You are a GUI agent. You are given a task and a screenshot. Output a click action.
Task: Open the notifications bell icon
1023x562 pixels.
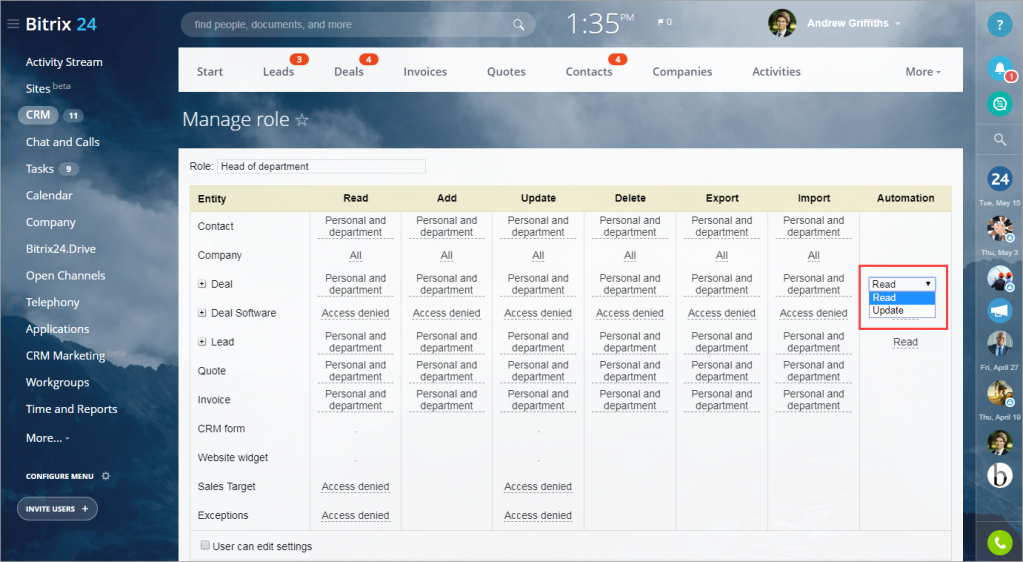(1000, 69)
